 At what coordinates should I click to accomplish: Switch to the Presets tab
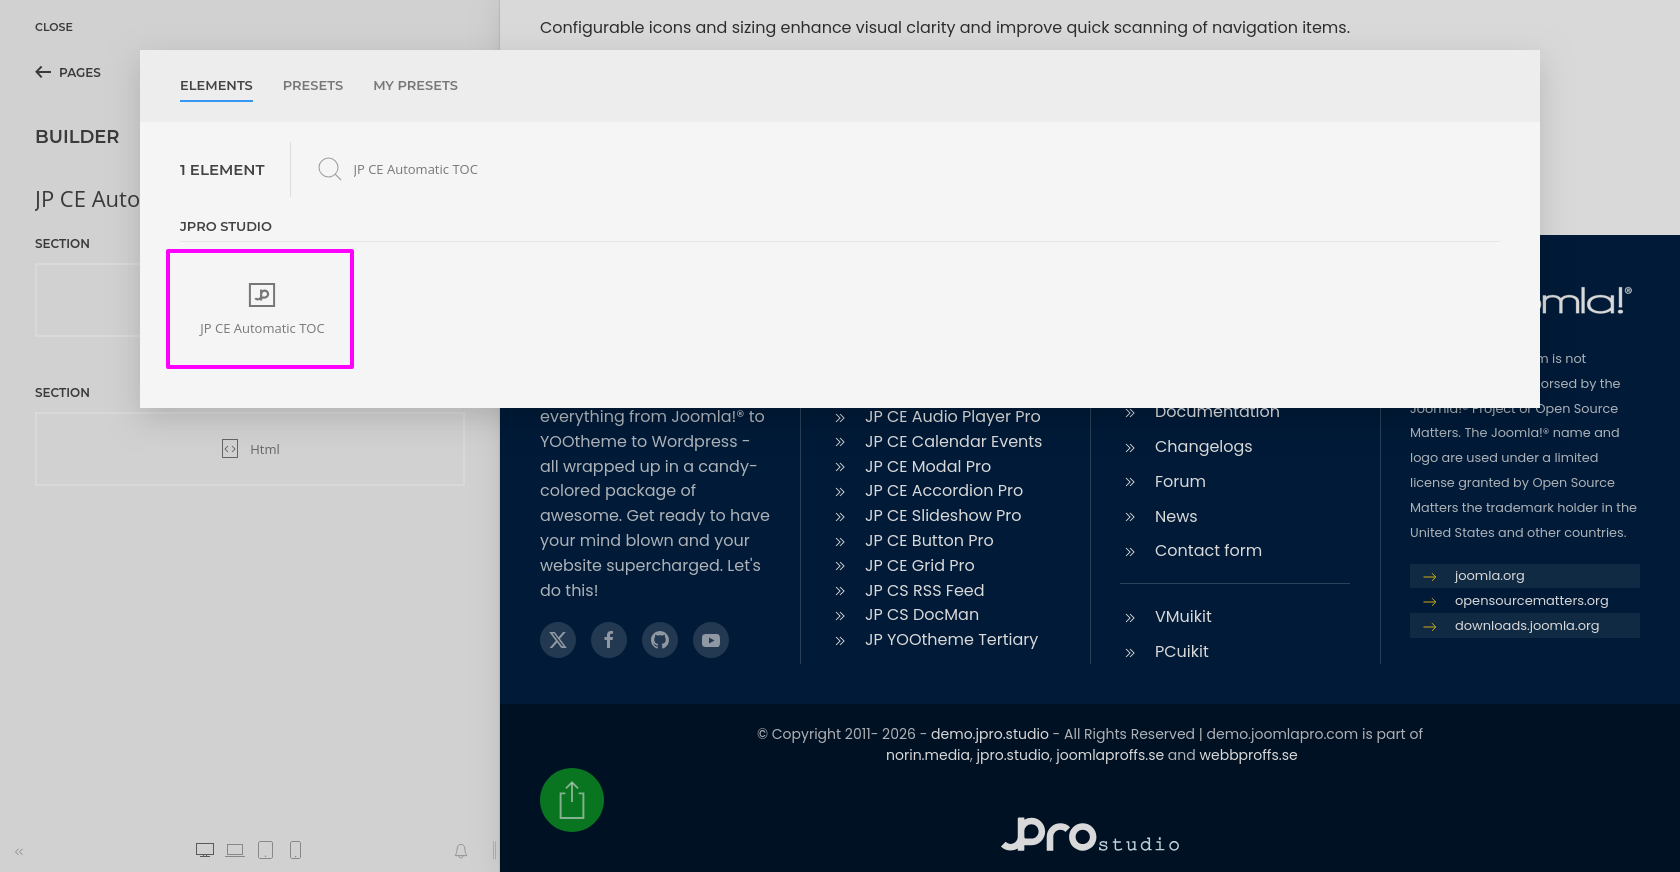tap(312, 86)
